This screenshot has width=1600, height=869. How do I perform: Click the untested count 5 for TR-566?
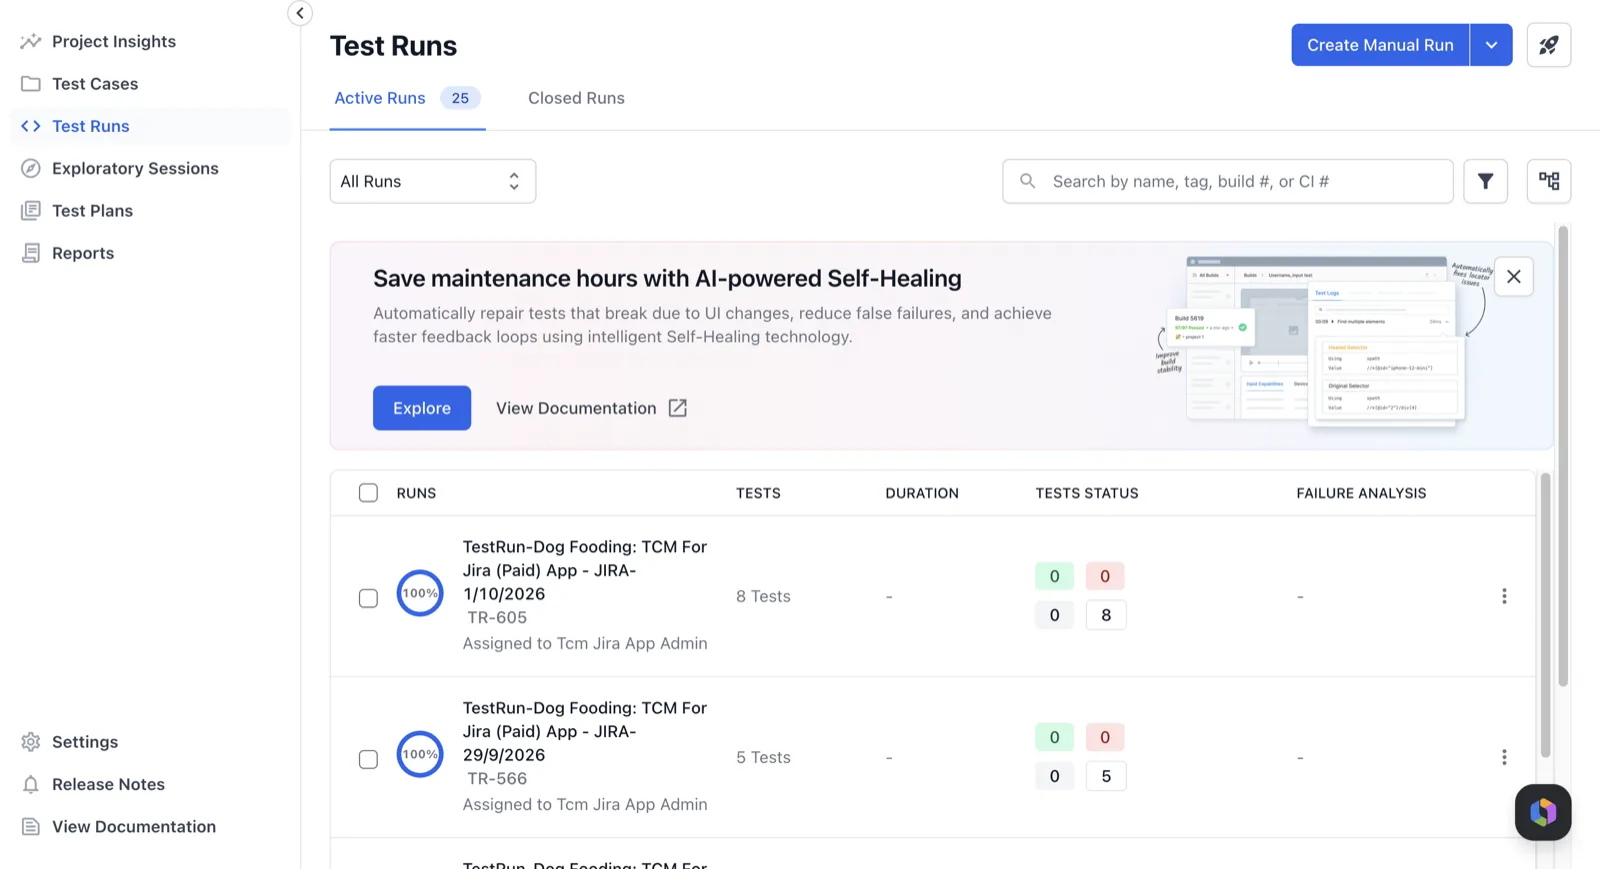(x=1106, y=776)
